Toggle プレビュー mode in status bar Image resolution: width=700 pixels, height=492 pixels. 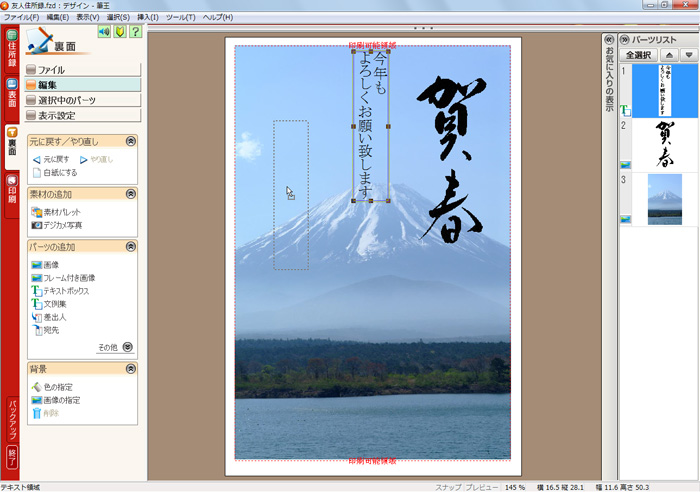(x=480, y=486)
